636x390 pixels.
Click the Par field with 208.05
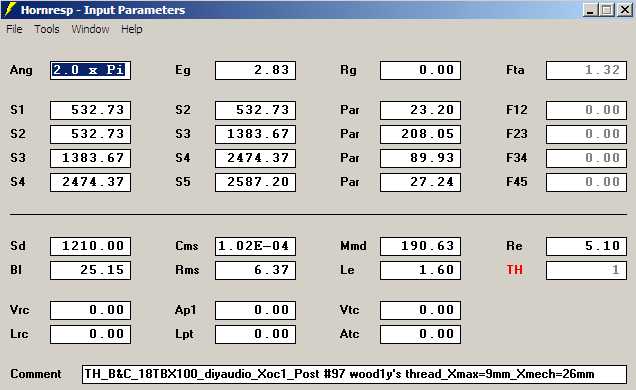coord(420,134)
